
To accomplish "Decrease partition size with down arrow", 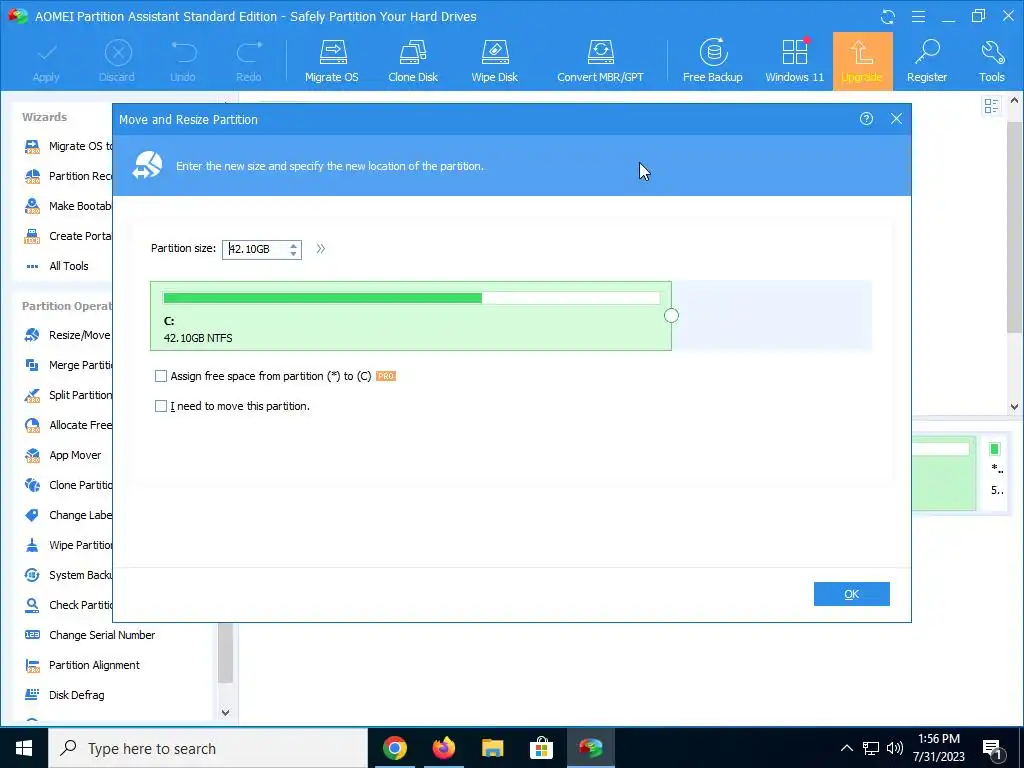I will coord(293,253).
